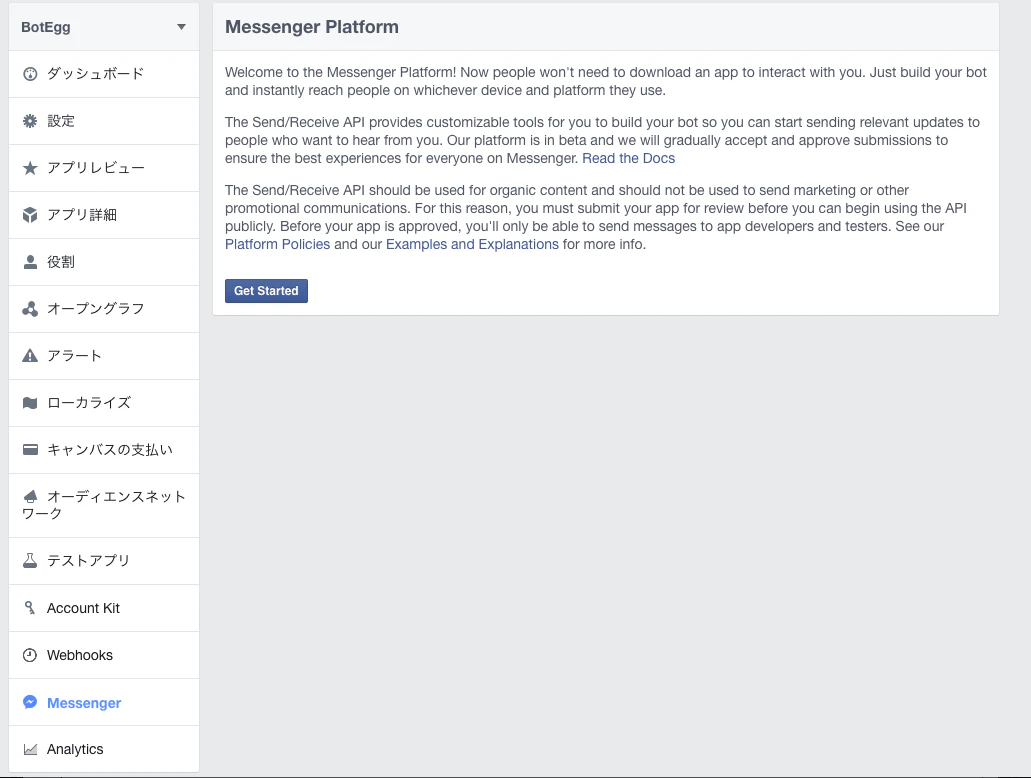1031x778 pixels.
Task: Click the person icon beside 役割
Action: (x=30, y=262)
